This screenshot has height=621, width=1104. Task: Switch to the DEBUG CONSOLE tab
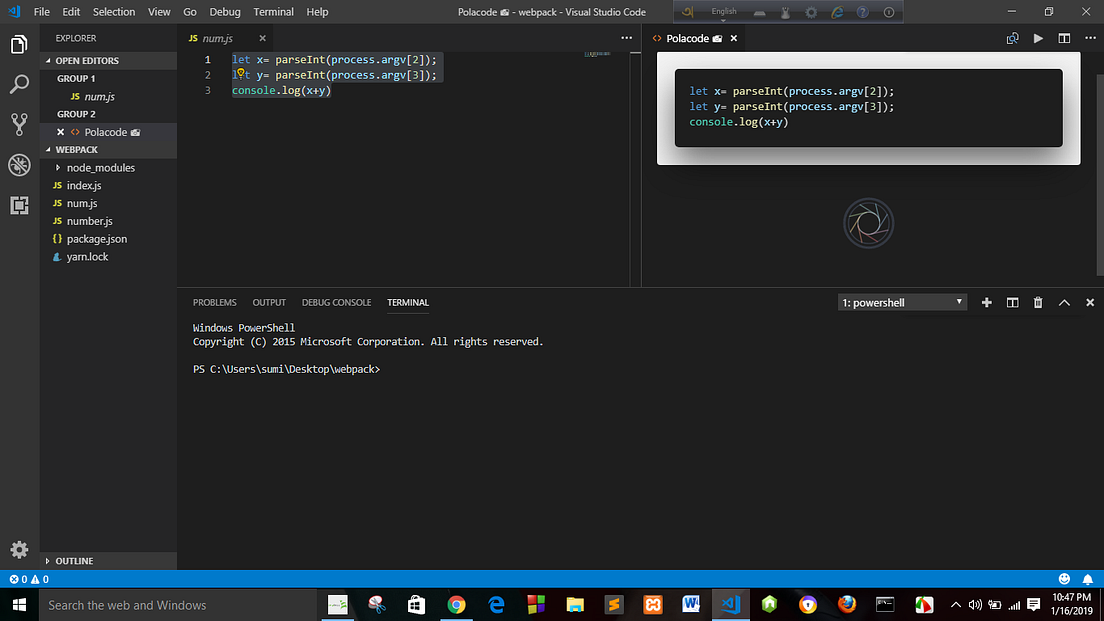click(336, 302)
